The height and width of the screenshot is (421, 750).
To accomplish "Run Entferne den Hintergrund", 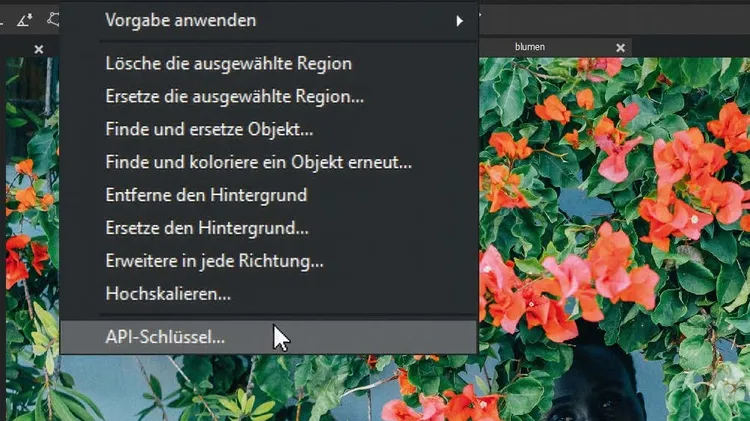I will 206,195.
